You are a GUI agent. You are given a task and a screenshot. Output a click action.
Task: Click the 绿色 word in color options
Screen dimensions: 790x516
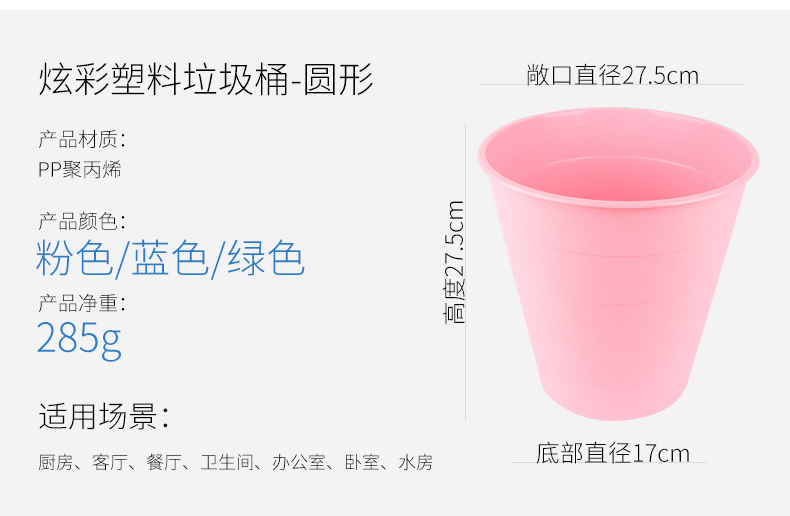point(266,258)
